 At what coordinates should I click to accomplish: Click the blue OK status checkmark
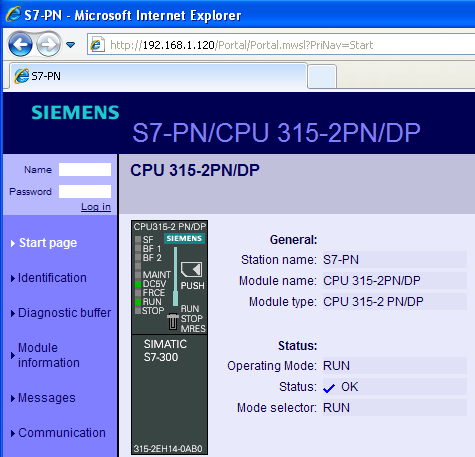[x=329, y=388]
